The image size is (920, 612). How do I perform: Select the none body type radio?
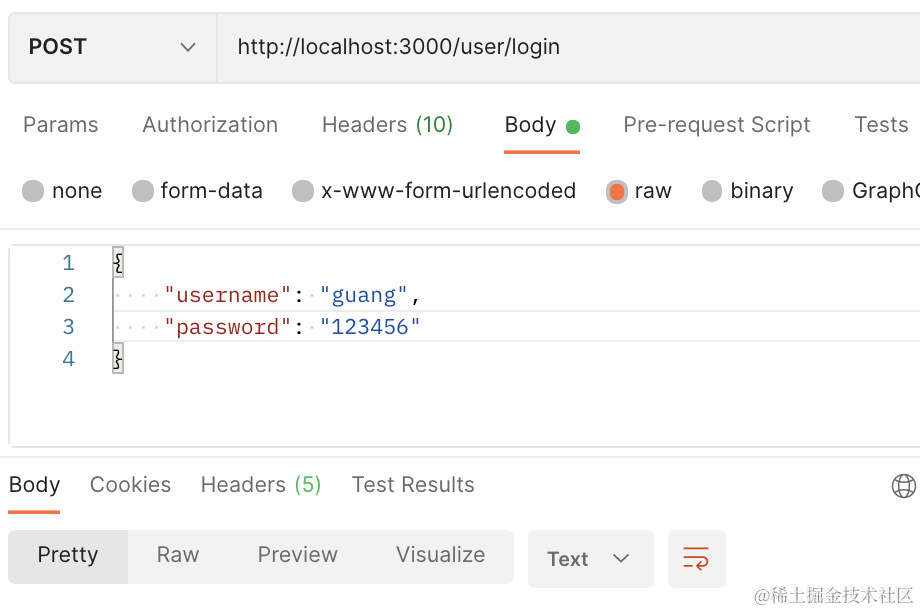[x=33, y=191]
